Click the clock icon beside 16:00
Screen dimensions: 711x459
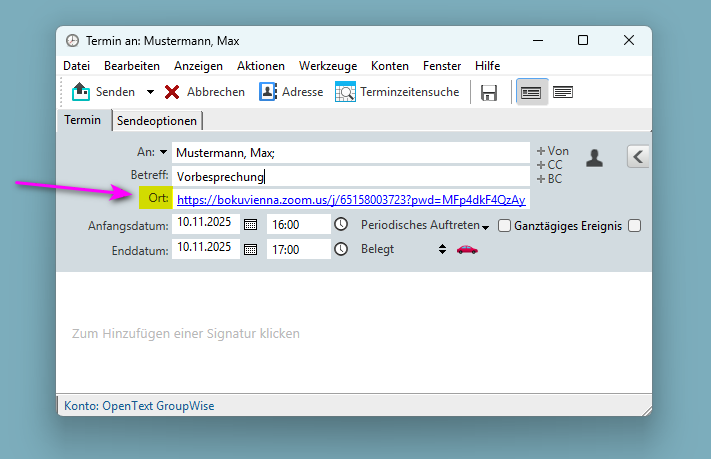click(341, 225)
